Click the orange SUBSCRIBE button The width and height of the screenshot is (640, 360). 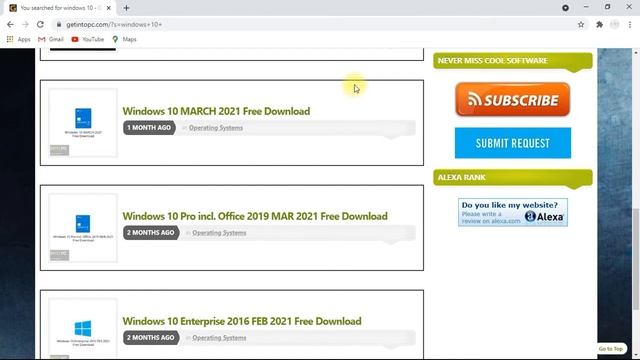click(513, 100)
